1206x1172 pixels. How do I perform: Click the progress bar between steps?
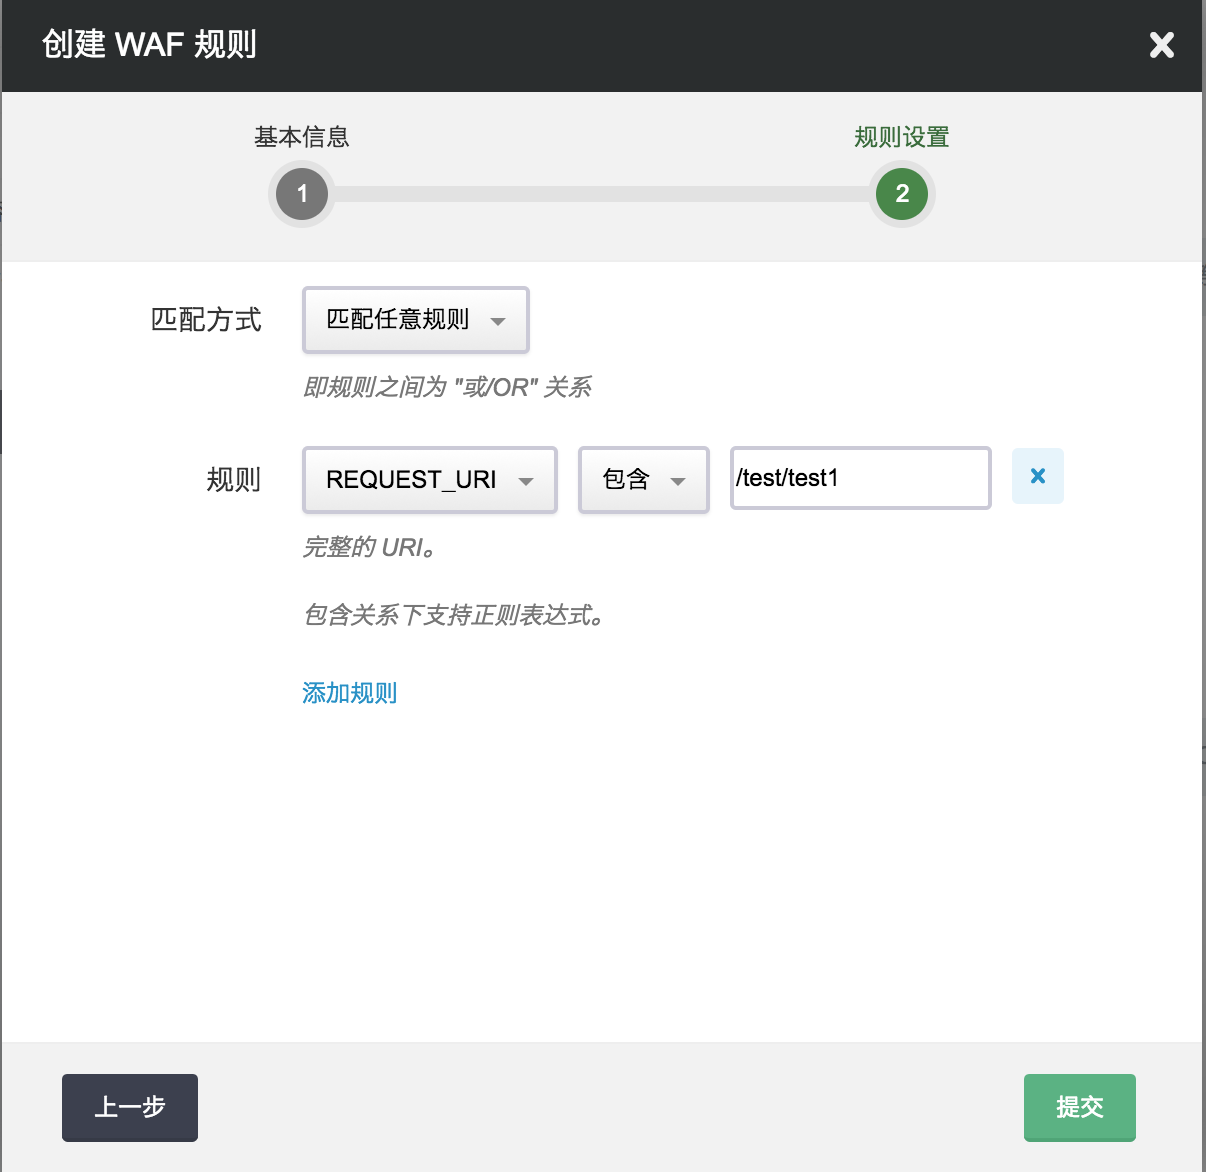[x=600, y=194]
